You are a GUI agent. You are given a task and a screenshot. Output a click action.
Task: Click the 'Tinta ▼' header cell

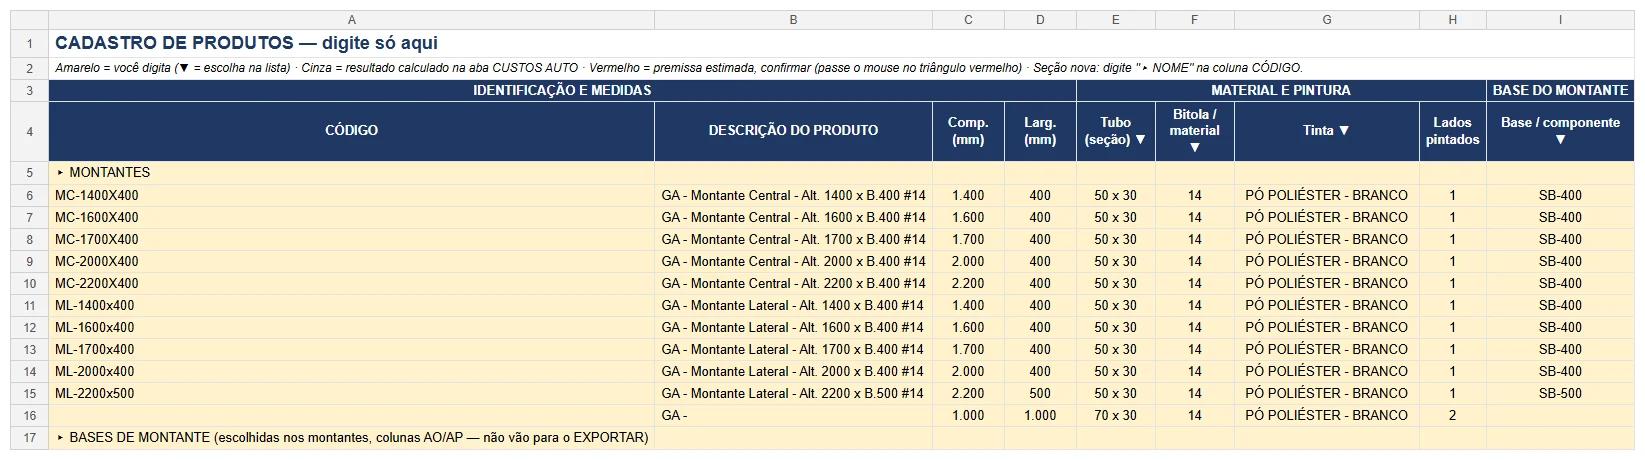click(1327, 131)
